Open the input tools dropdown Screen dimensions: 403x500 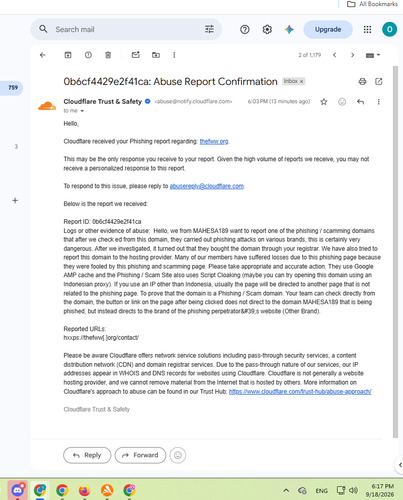373,55
